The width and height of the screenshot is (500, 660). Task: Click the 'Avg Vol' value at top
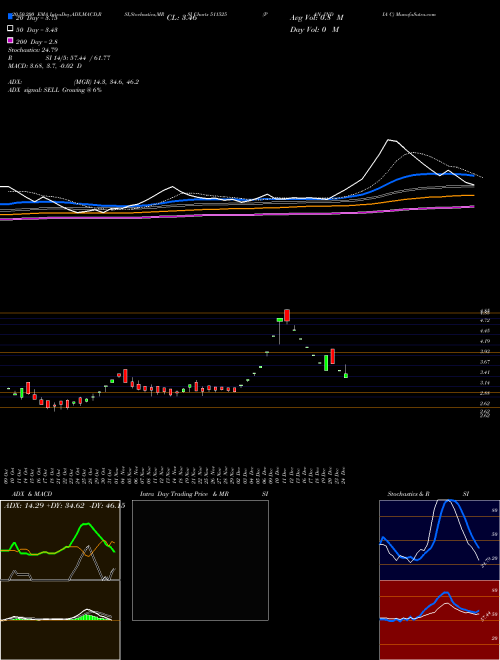pyautogui.click(x=316, y=18)
